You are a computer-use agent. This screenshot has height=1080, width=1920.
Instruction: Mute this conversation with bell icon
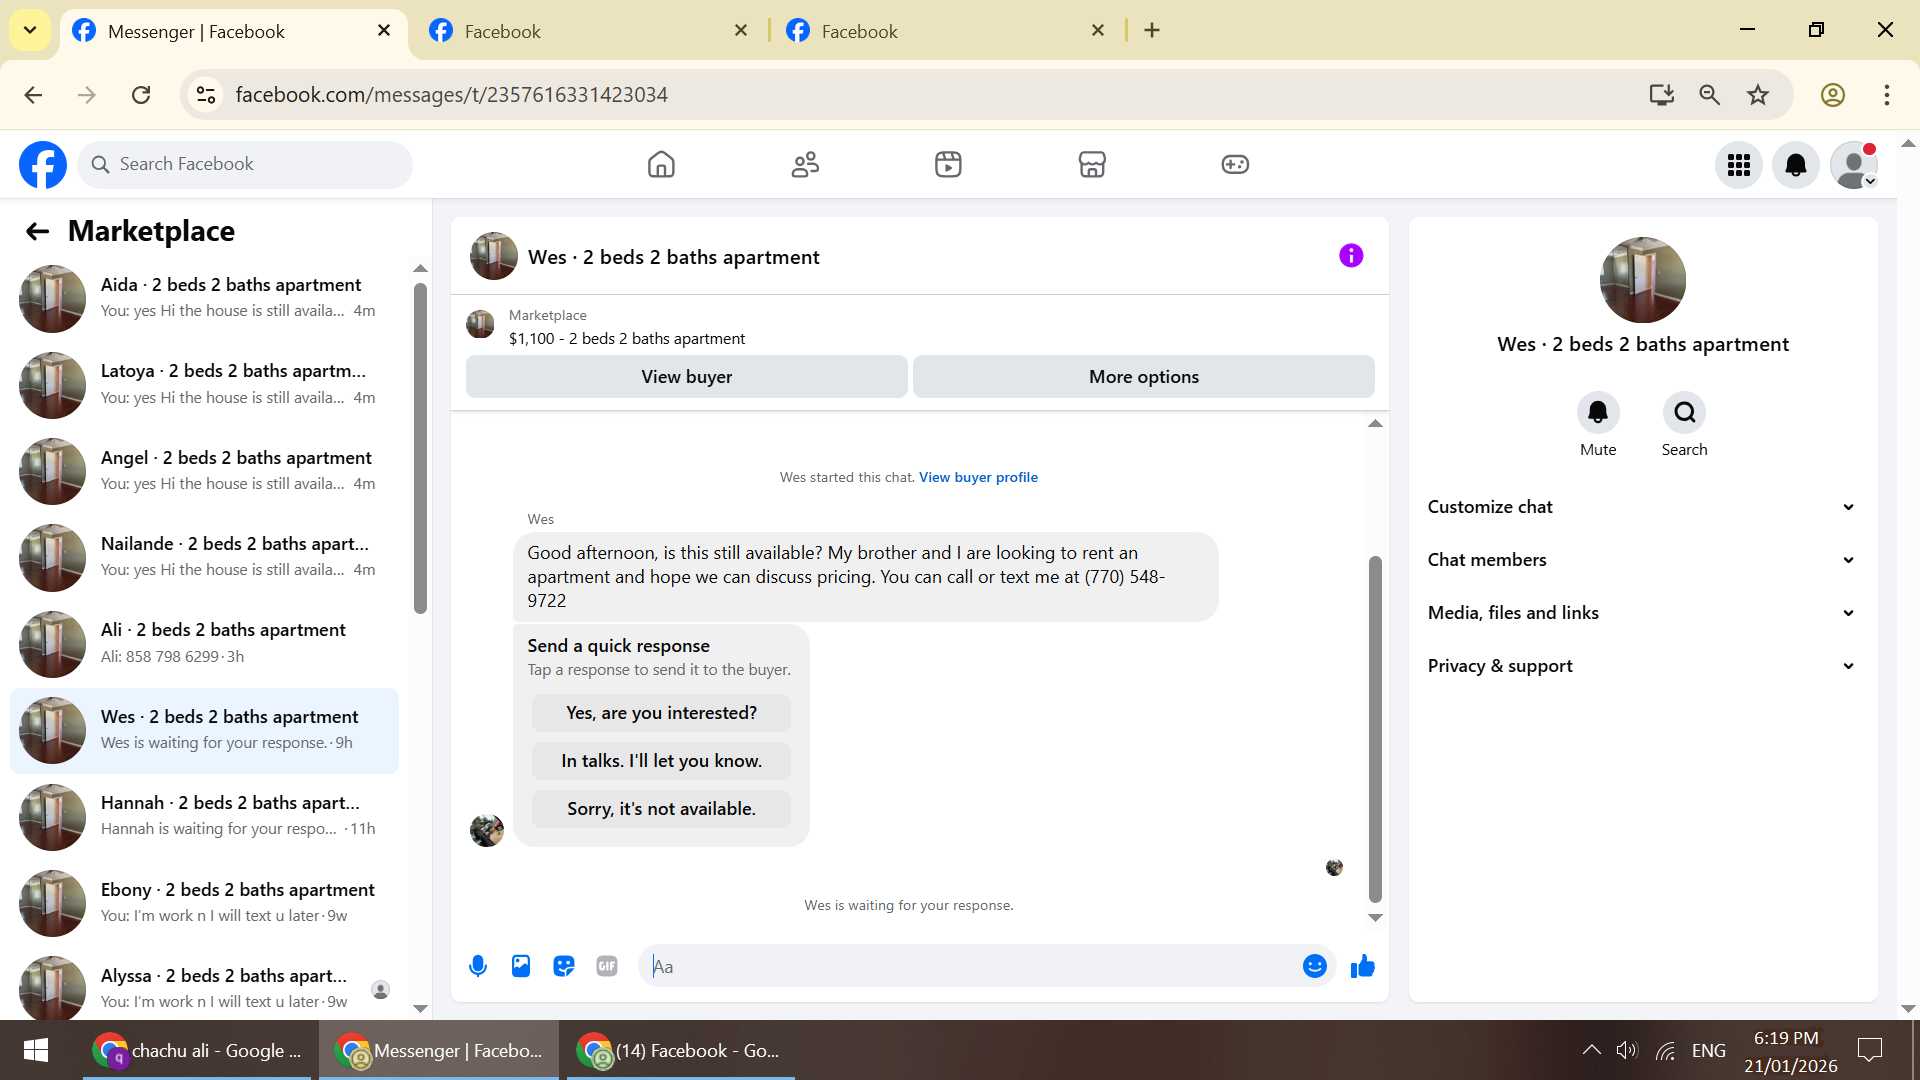click(1598, 412)
